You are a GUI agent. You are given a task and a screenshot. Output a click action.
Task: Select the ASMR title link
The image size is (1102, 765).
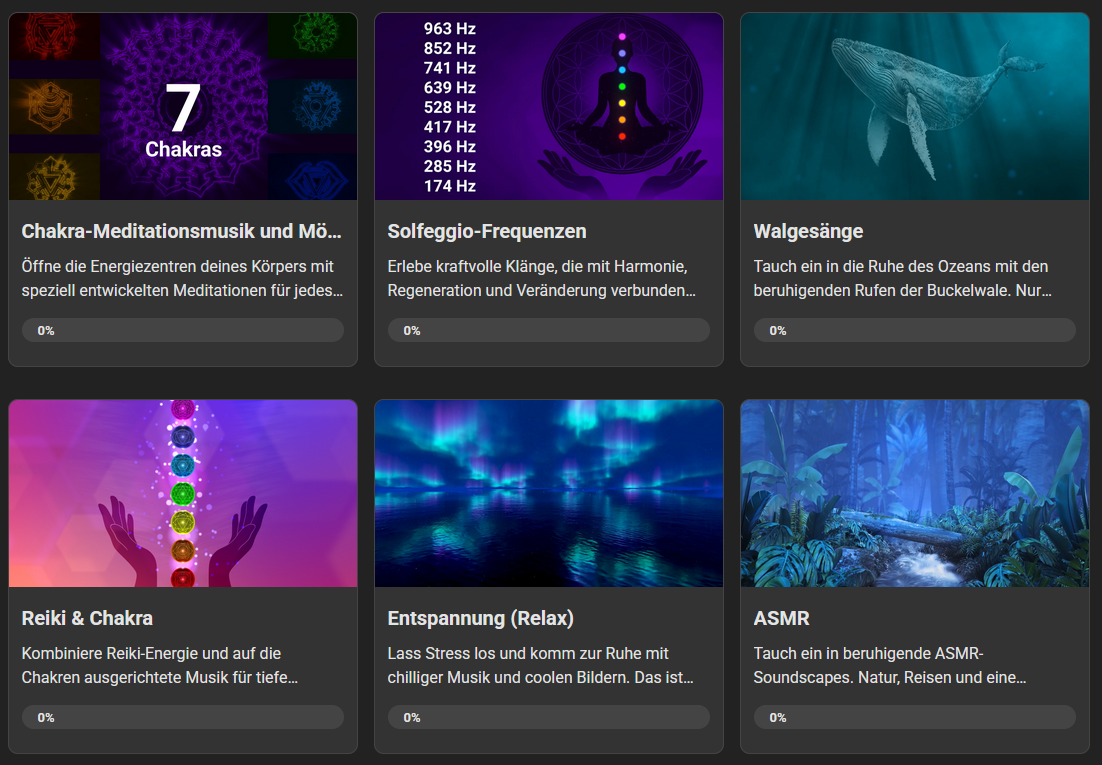(782, 618)
